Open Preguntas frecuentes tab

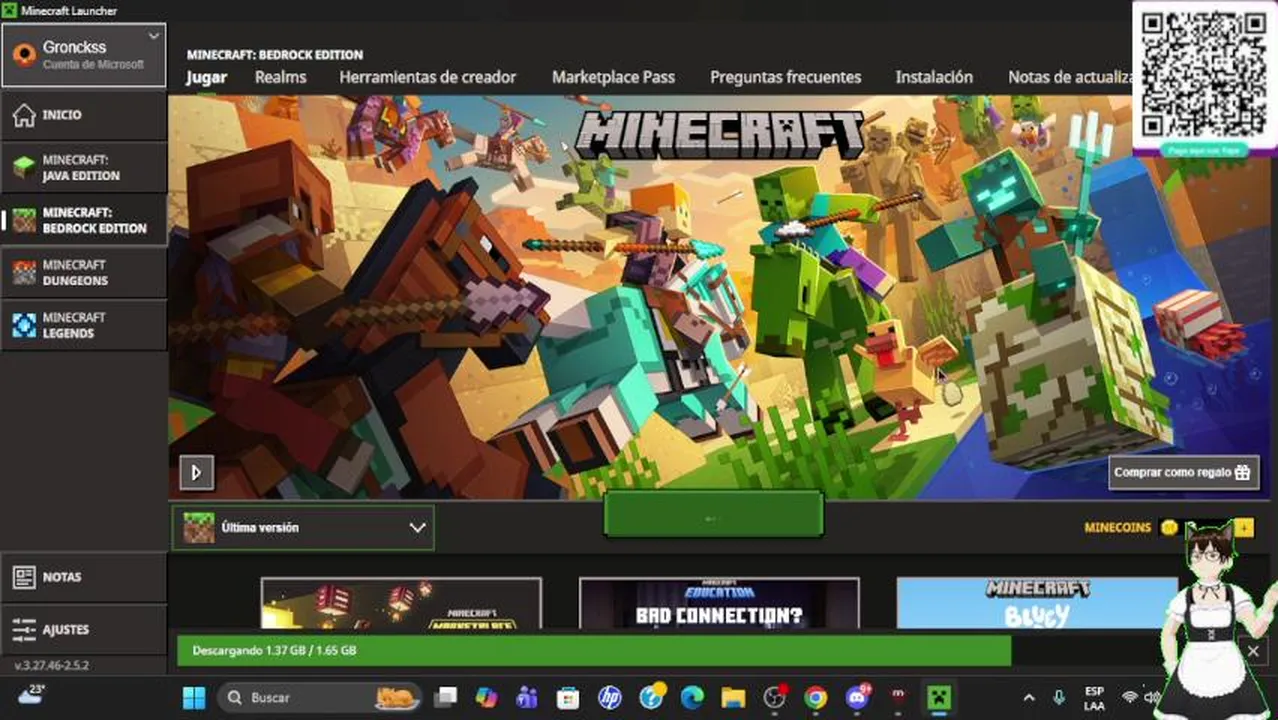(785, 77)
